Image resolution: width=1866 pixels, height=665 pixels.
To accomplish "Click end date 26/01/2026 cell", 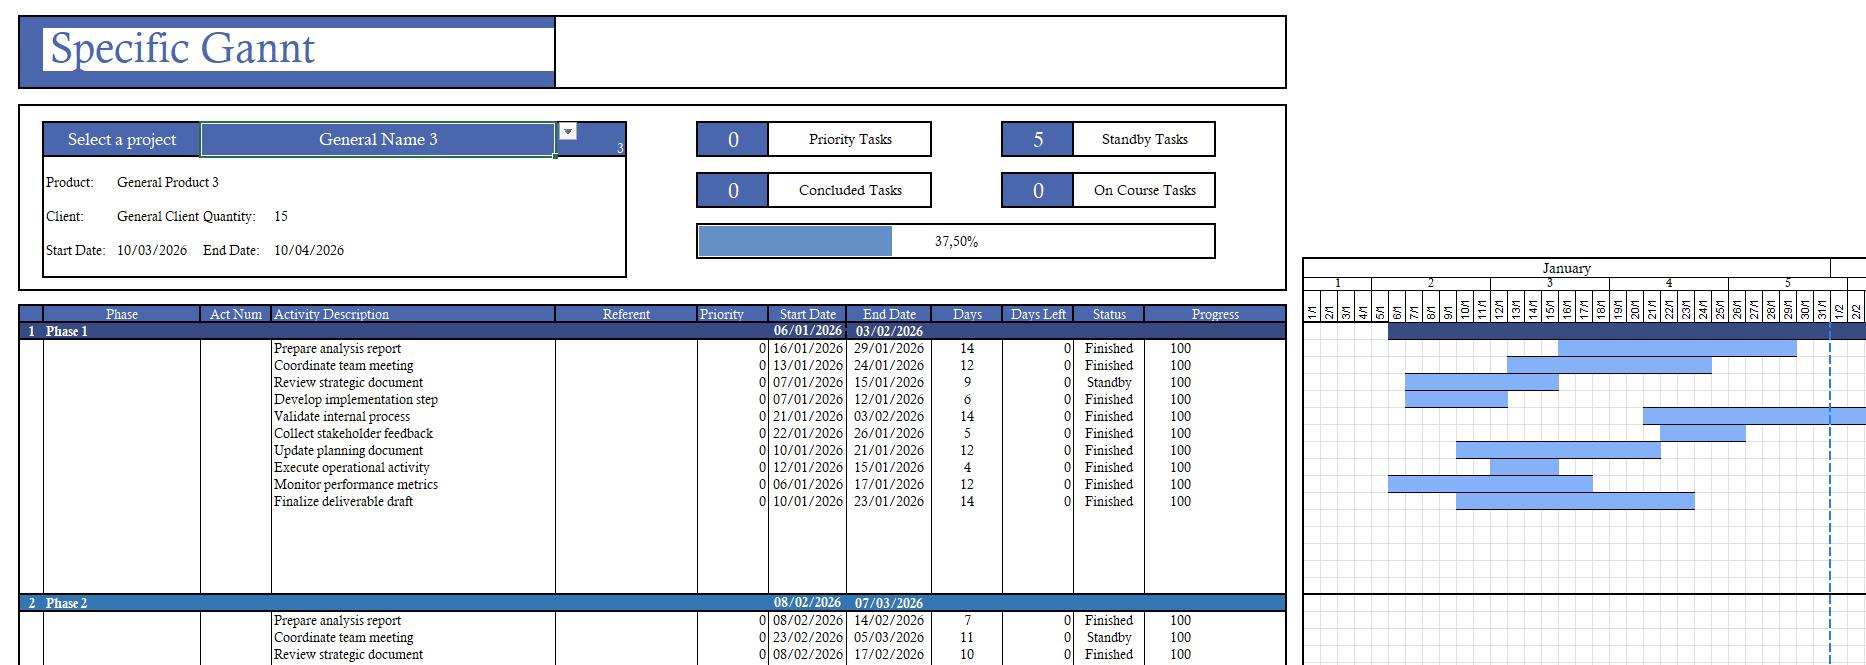I will tap(889, 433).
